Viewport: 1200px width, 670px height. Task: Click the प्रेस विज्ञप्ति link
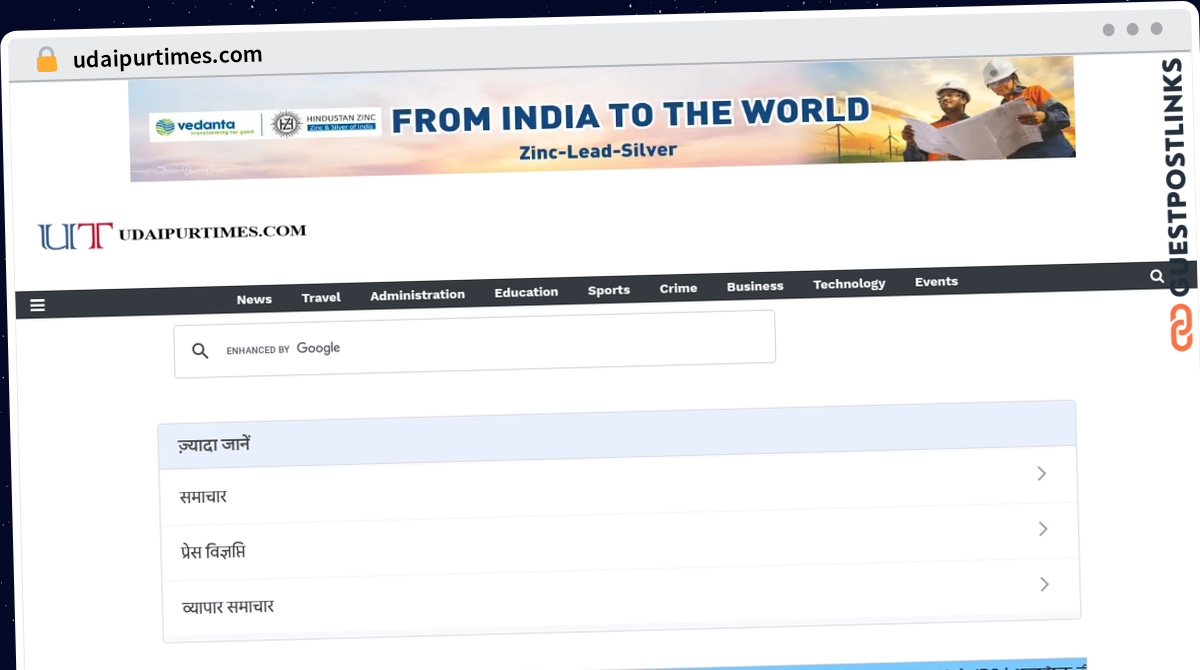213,551
